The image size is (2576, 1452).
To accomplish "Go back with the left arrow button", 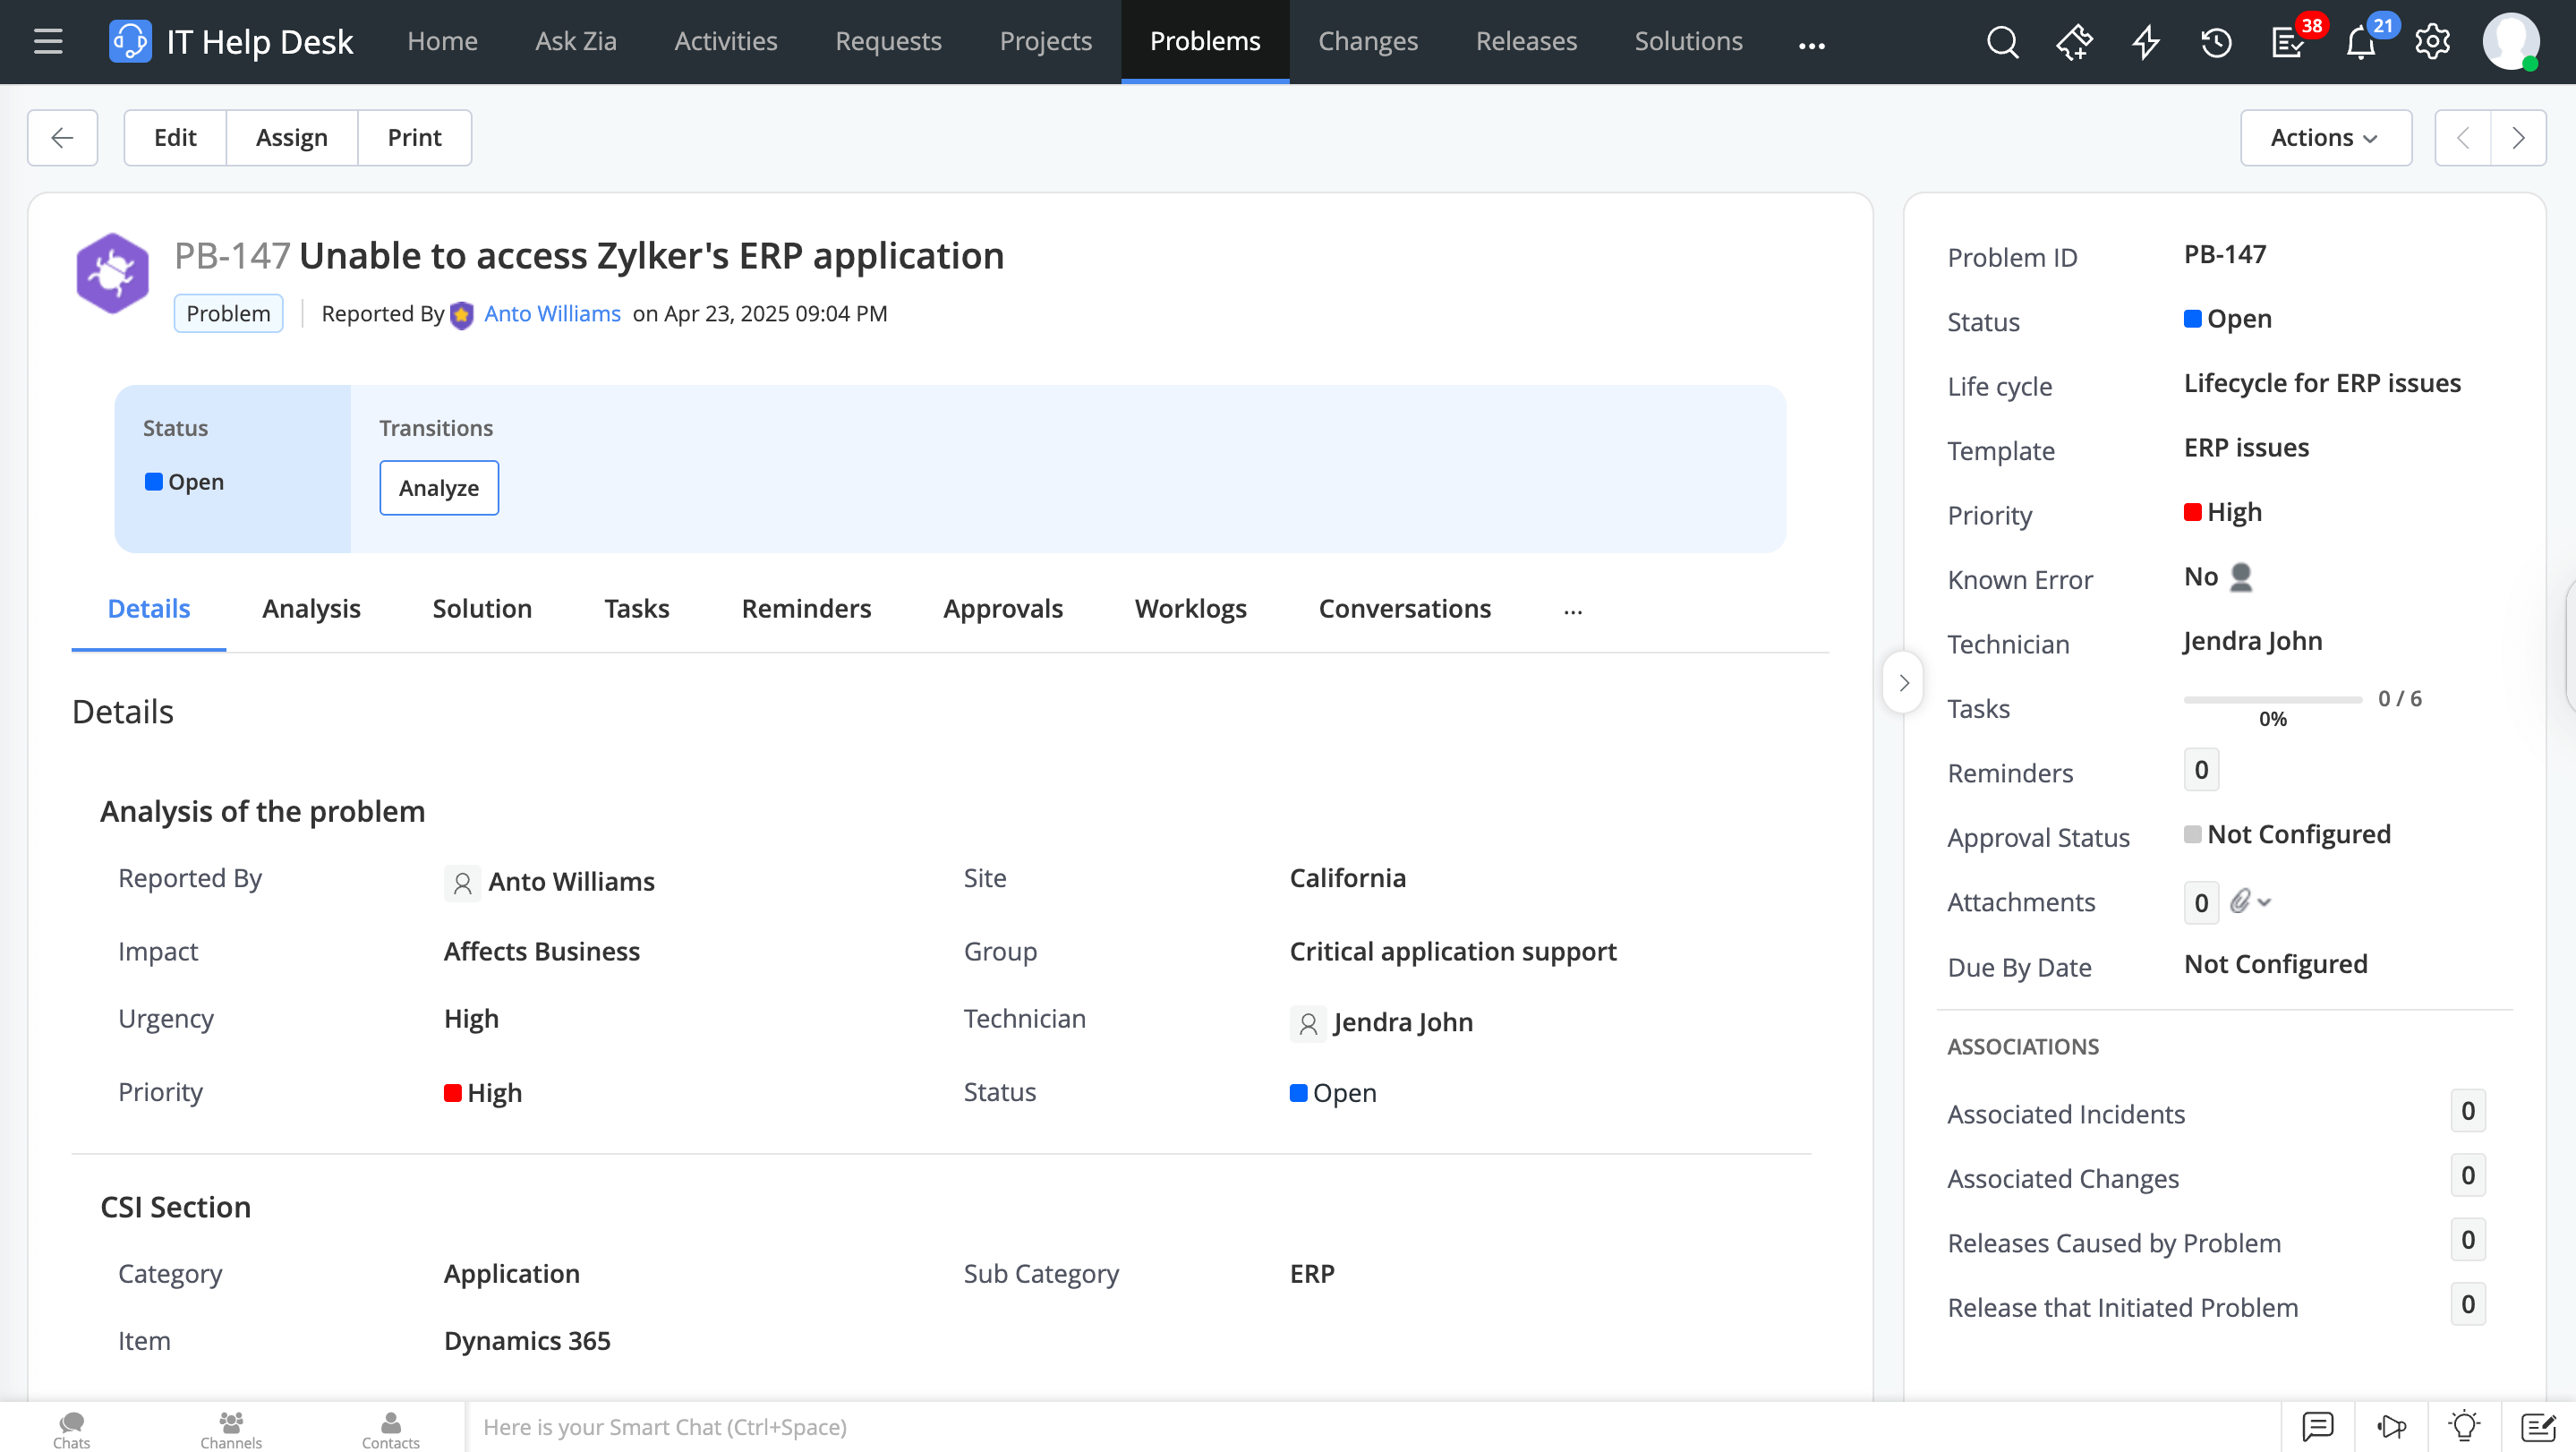I will 62,137.
